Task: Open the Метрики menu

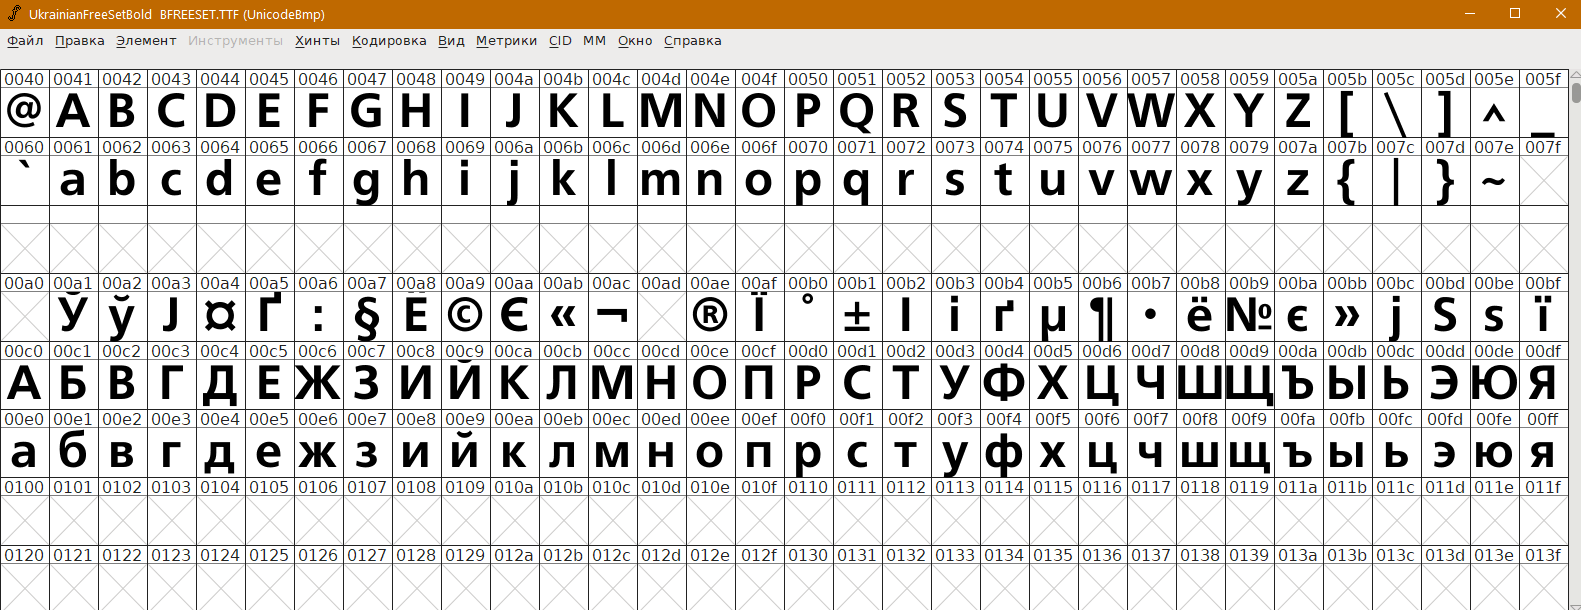Action: click(506, 41)
